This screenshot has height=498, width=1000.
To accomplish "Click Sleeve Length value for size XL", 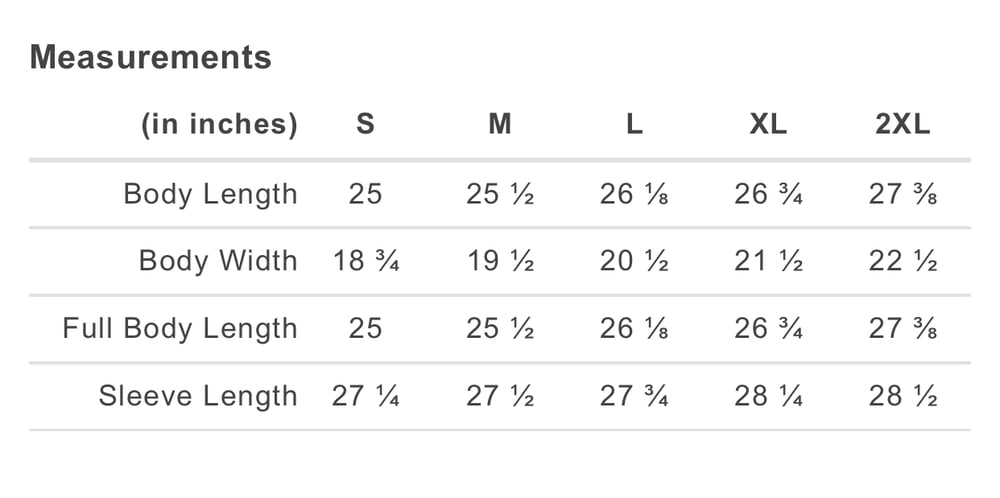I will 768,397.
